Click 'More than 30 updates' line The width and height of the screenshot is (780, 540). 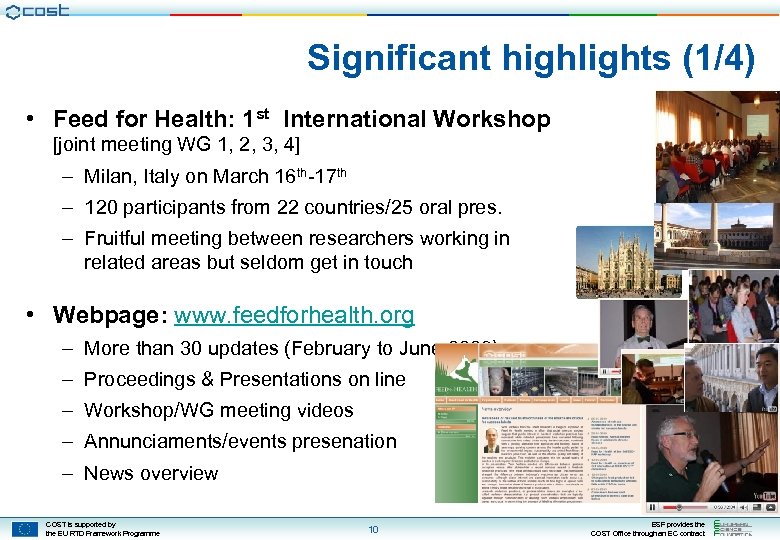[x=259, y=349]
